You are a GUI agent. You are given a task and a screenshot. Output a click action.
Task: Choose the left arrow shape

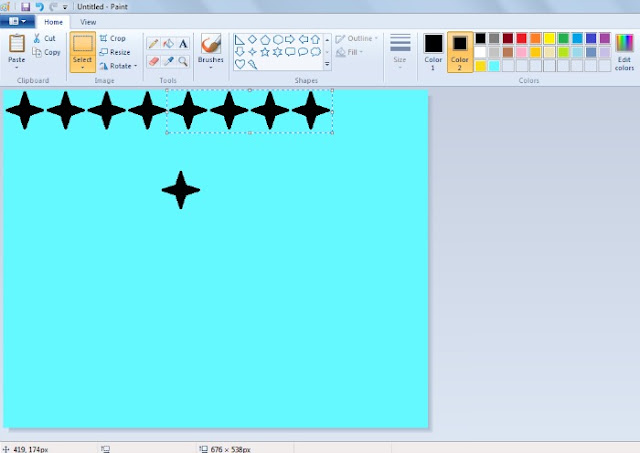point(303,39)
